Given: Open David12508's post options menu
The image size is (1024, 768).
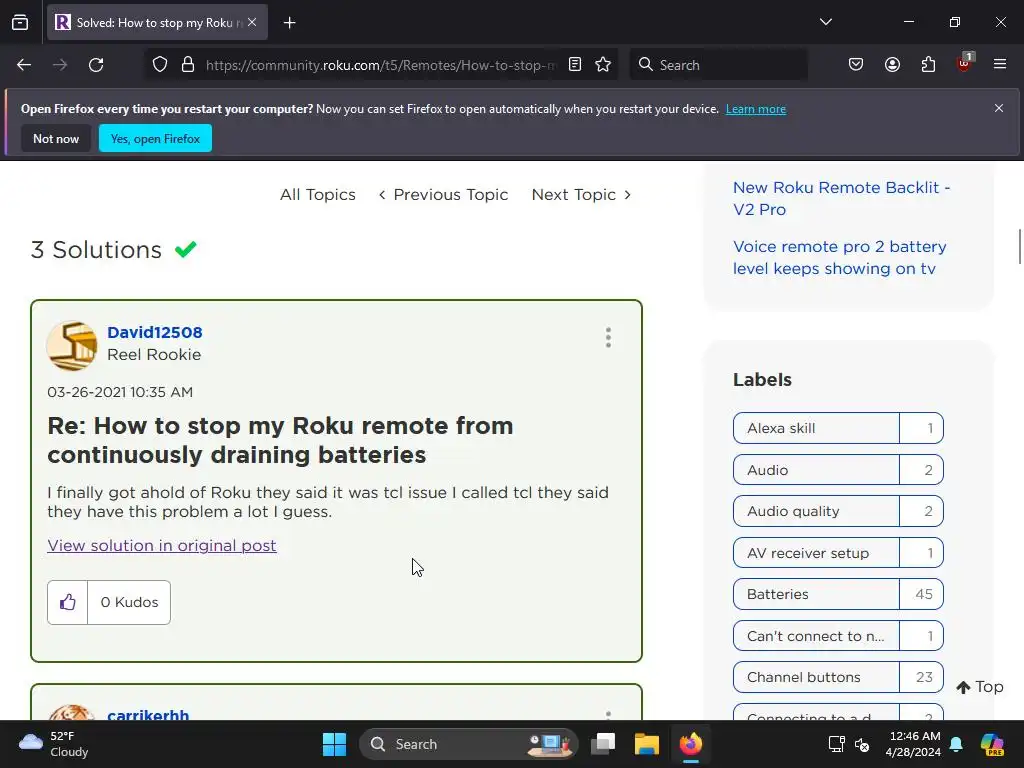Looking at the screenshot, I should (608, 338).
